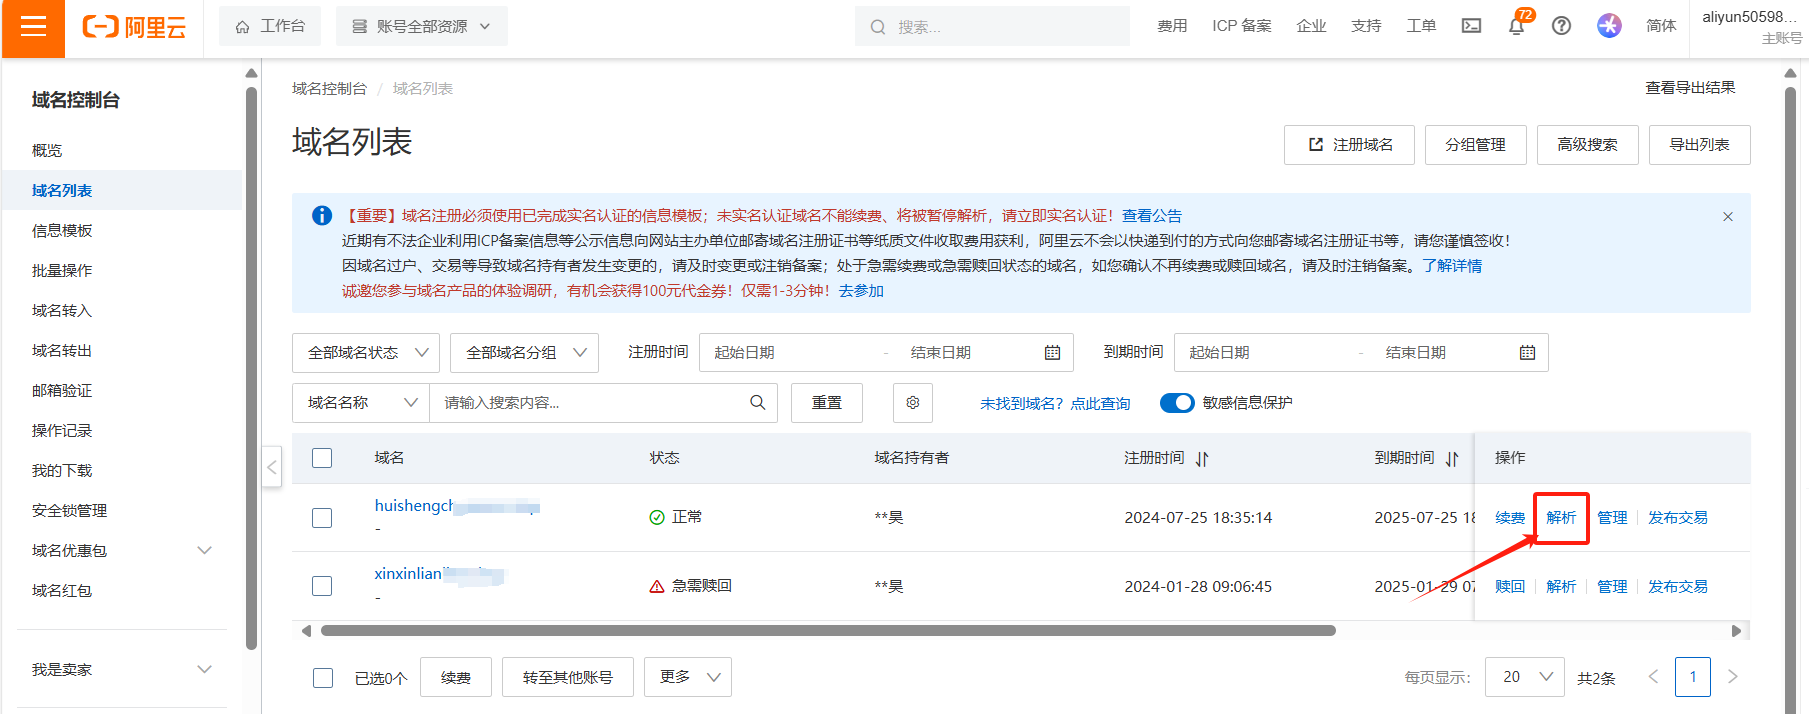Viewport: 1809px width, 714px height.
Task: Sort by registration time column
Action: point(1202,459)
